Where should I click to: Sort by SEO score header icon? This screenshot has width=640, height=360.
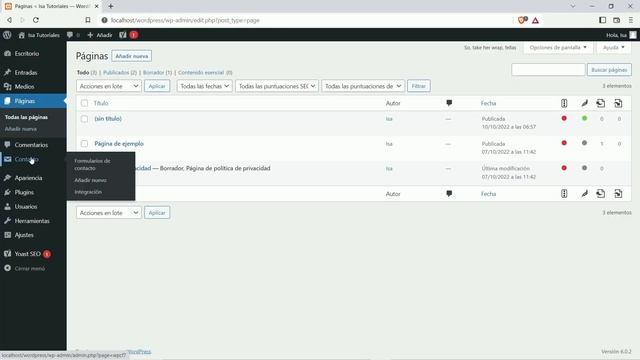[564, 103]
